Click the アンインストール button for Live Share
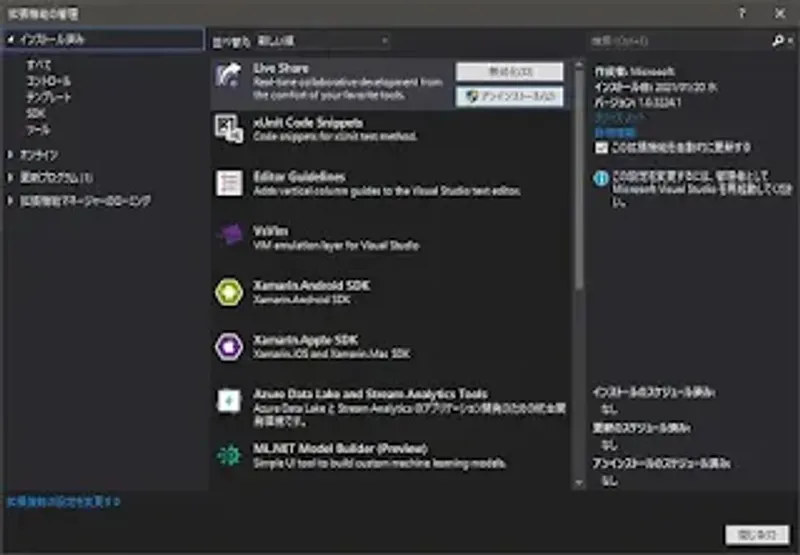800x555 pixels. pos(509,96)
